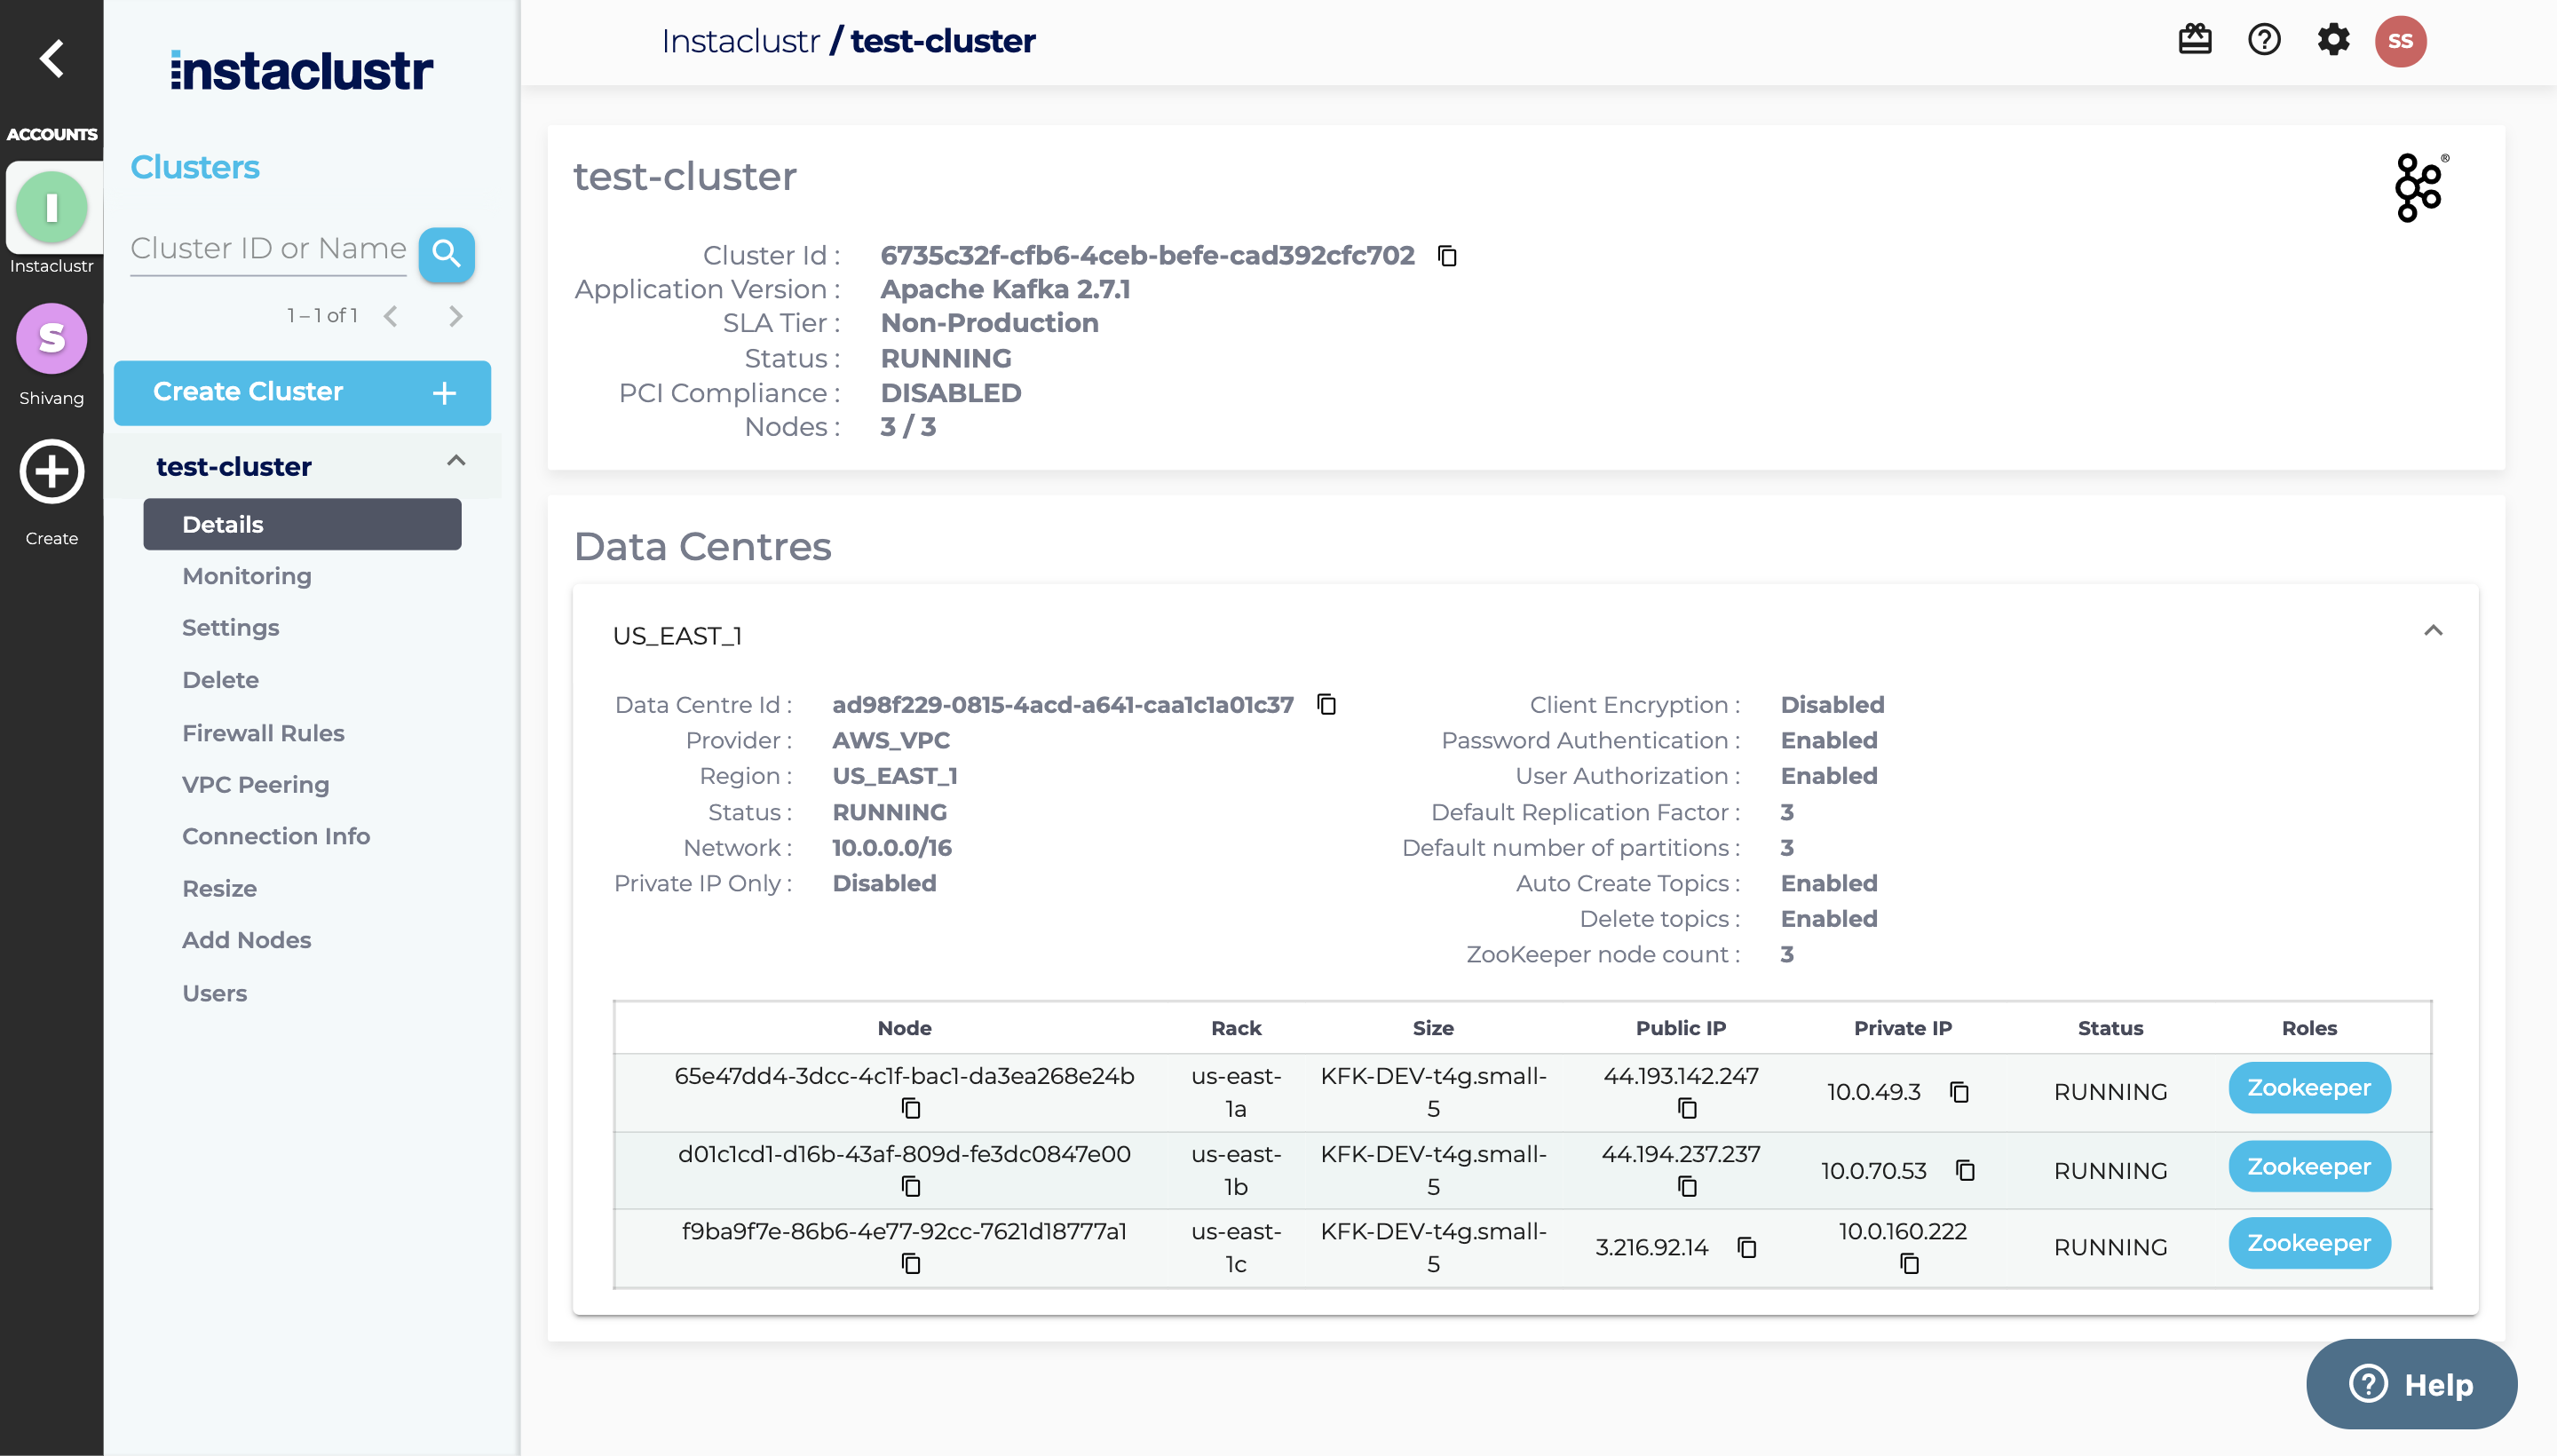Open the settings gear icon

coord(2333,40)
